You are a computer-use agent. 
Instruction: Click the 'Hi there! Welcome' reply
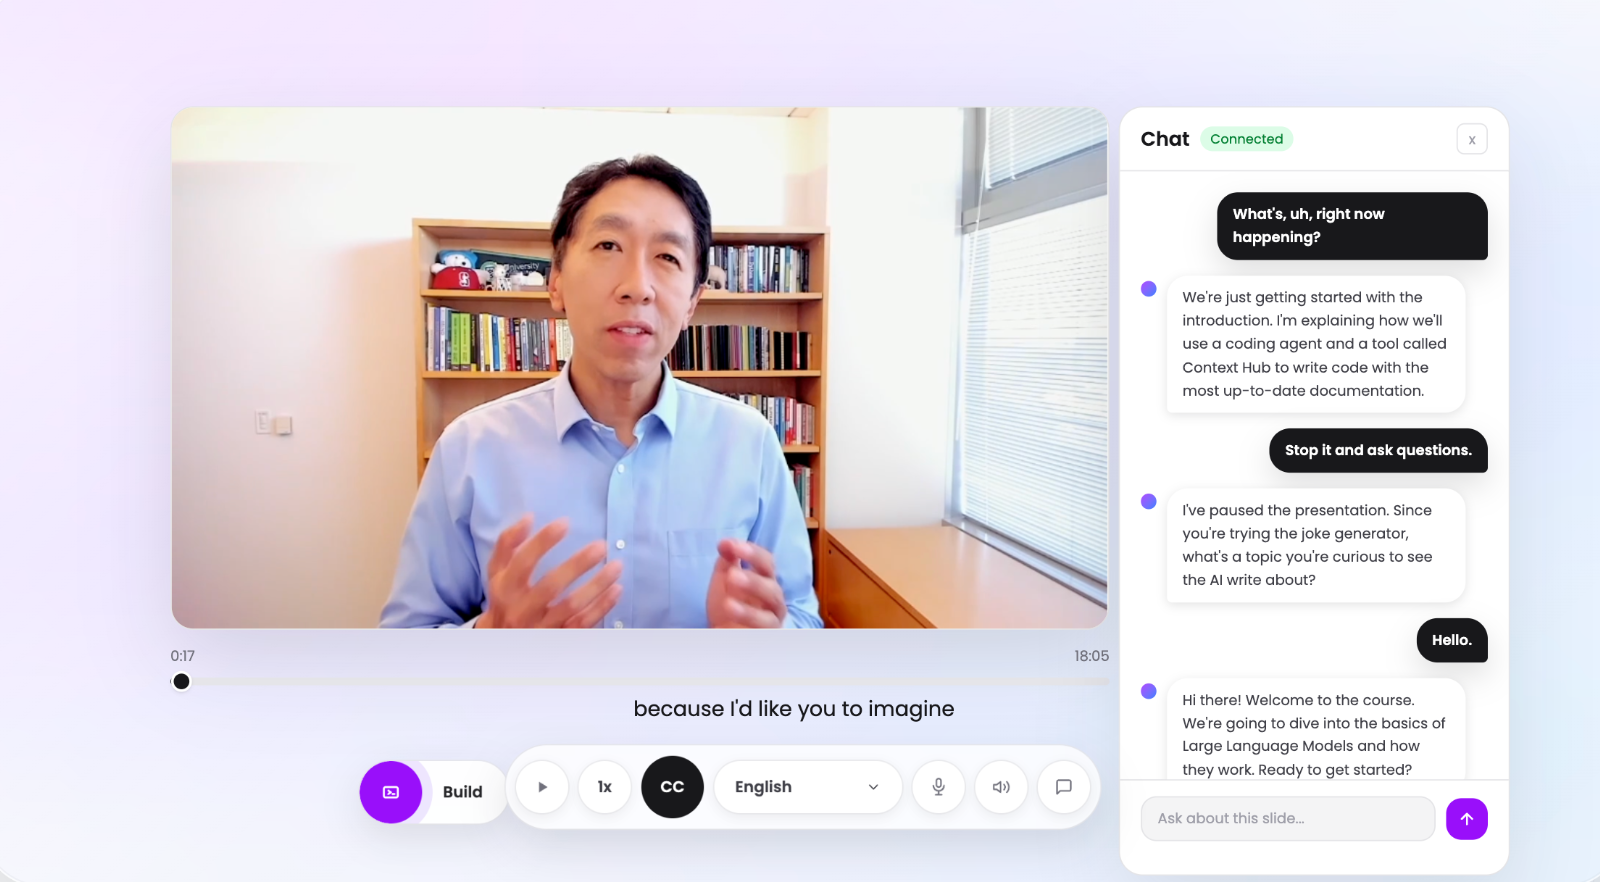1315,730
